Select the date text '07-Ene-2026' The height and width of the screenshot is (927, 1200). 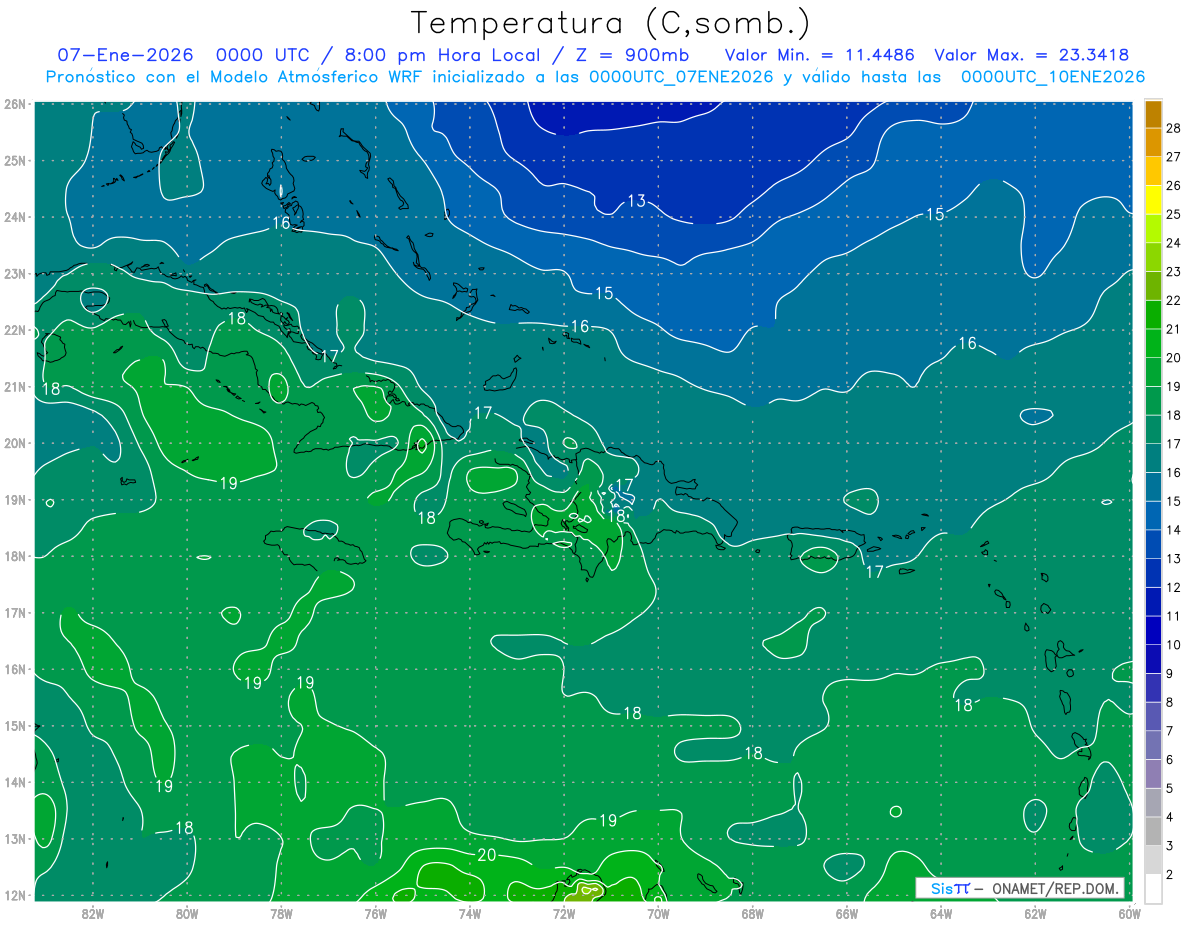click(127, 56)
